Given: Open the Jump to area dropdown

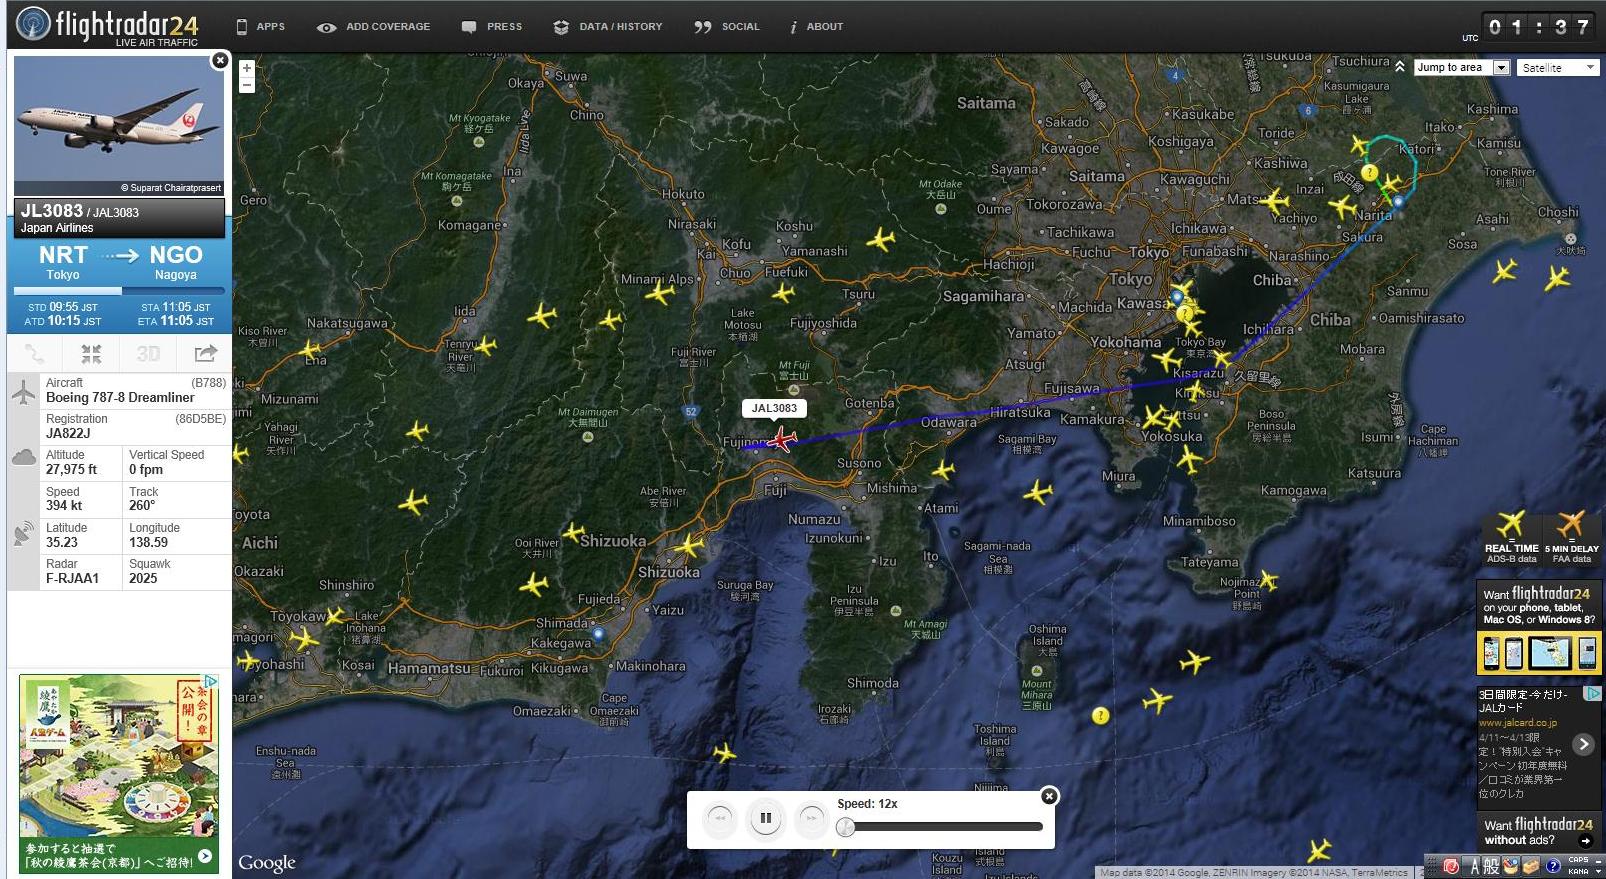Looking at the screenshot, I should (1461, 67).
